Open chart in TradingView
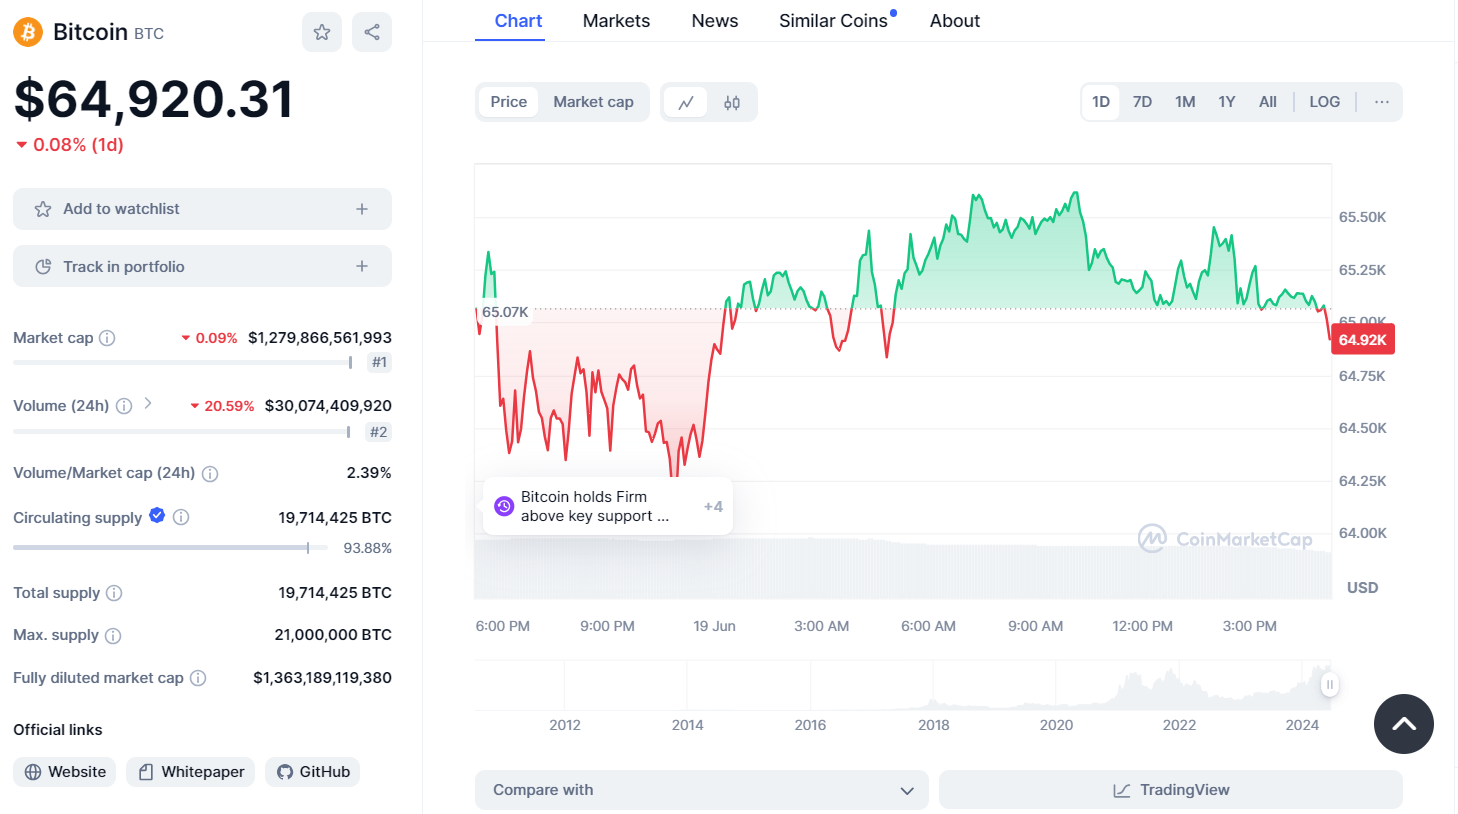This screenshot has height=814, width=1458. click(1171, 790)
